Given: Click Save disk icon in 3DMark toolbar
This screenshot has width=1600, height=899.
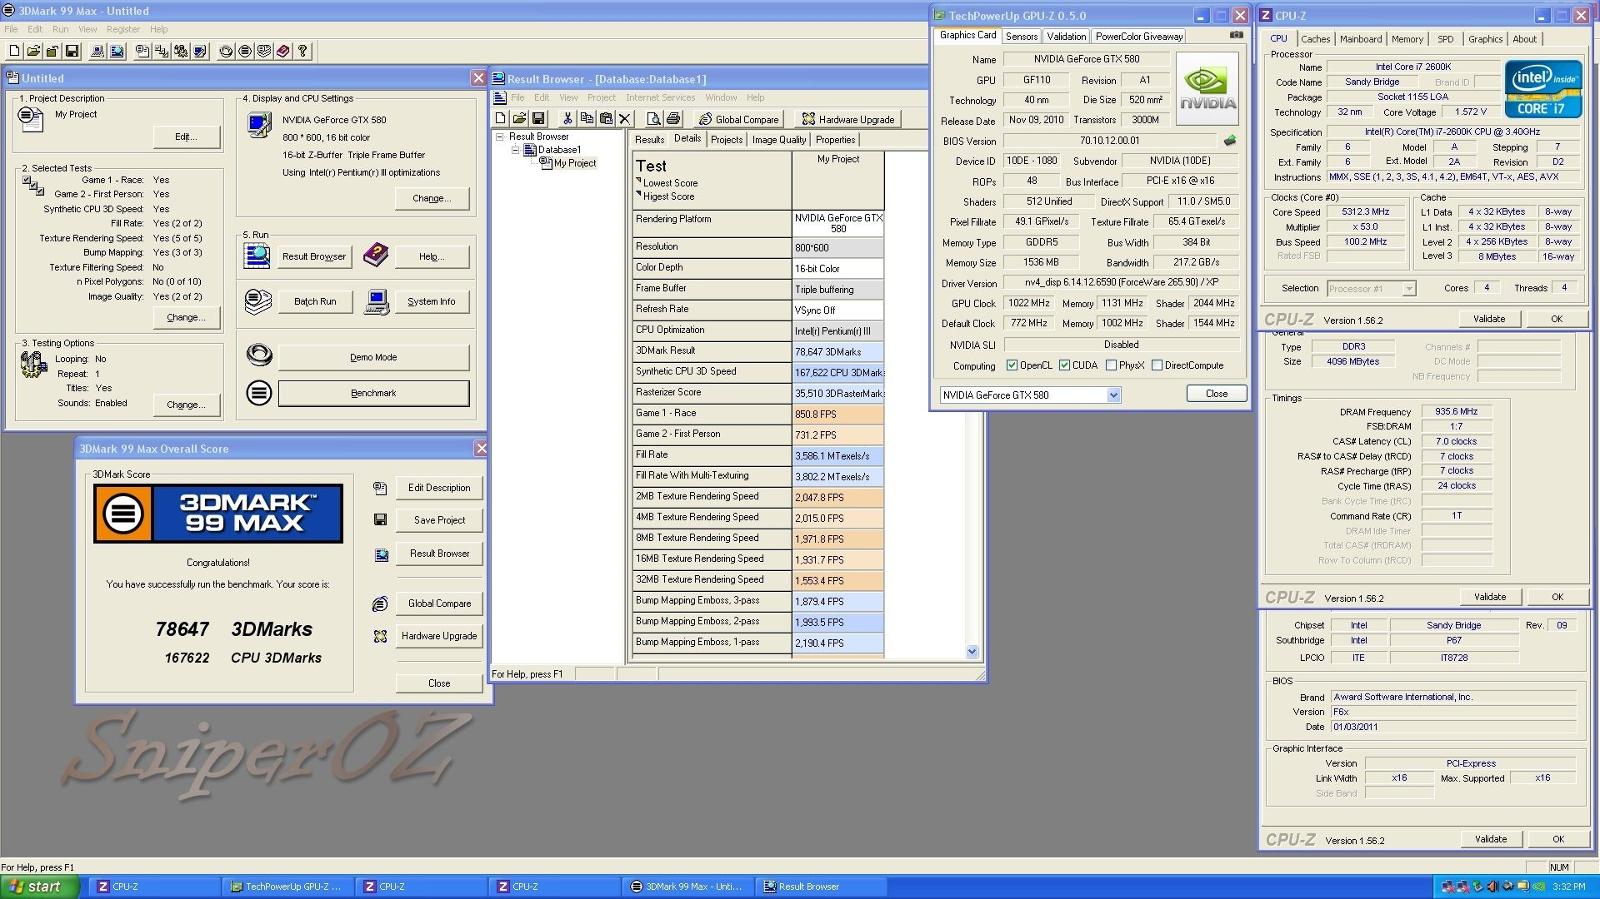Looking at the screenshot, I should point(72,50).
